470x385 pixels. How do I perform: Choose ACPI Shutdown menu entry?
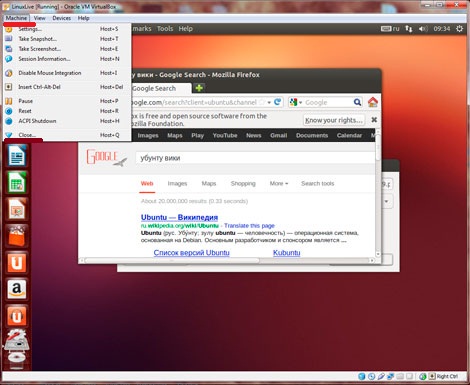pyautogui.click(x=67, y=121)
